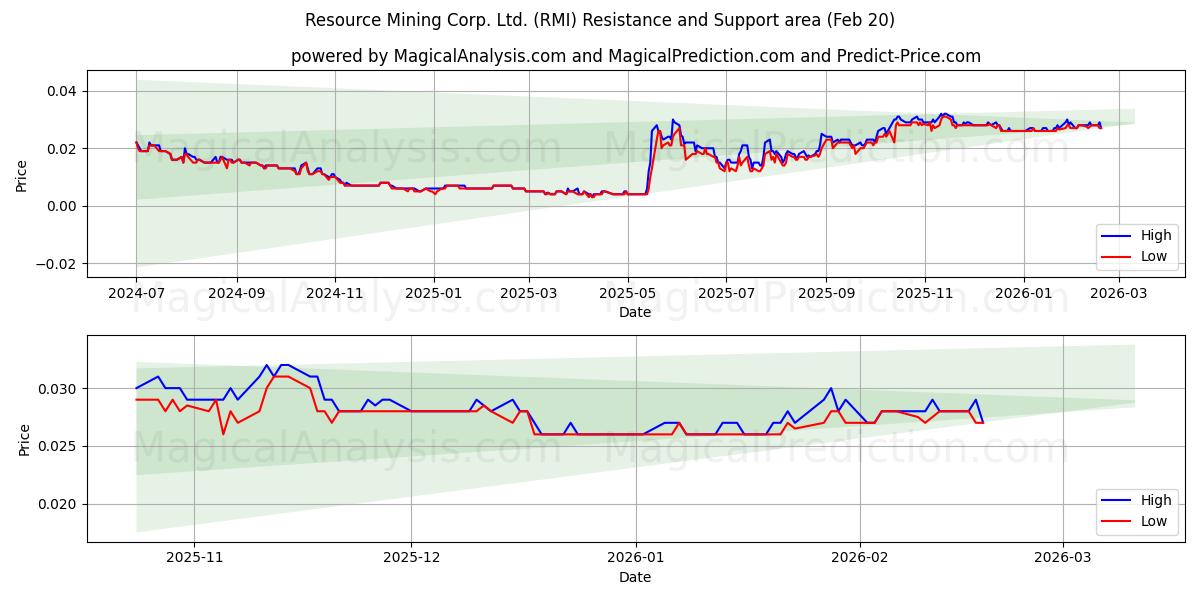Select the top chart 2026-03 tick label
This screenshot has width=1200, height=600.
click(1118, 294)
